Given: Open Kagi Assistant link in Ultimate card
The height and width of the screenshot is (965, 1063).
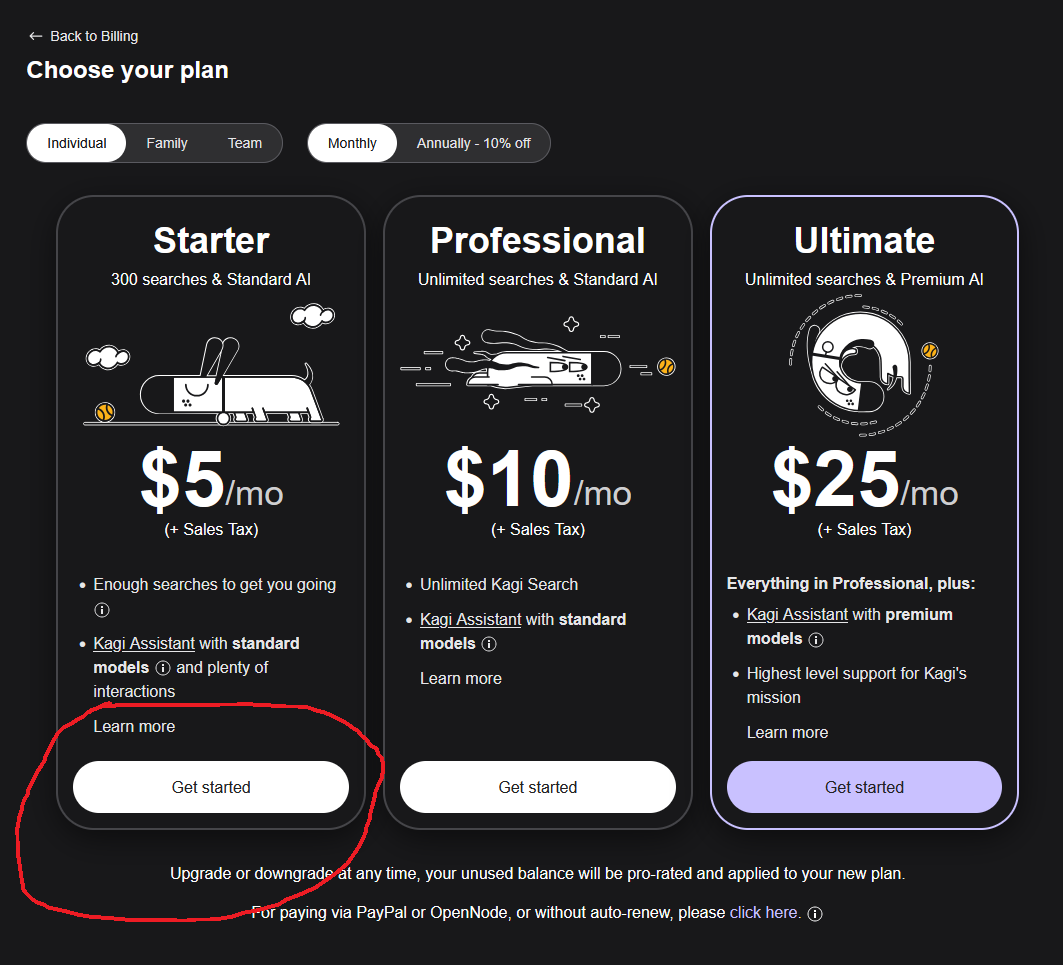Looking at the screenshot, I should click(797, 614).
